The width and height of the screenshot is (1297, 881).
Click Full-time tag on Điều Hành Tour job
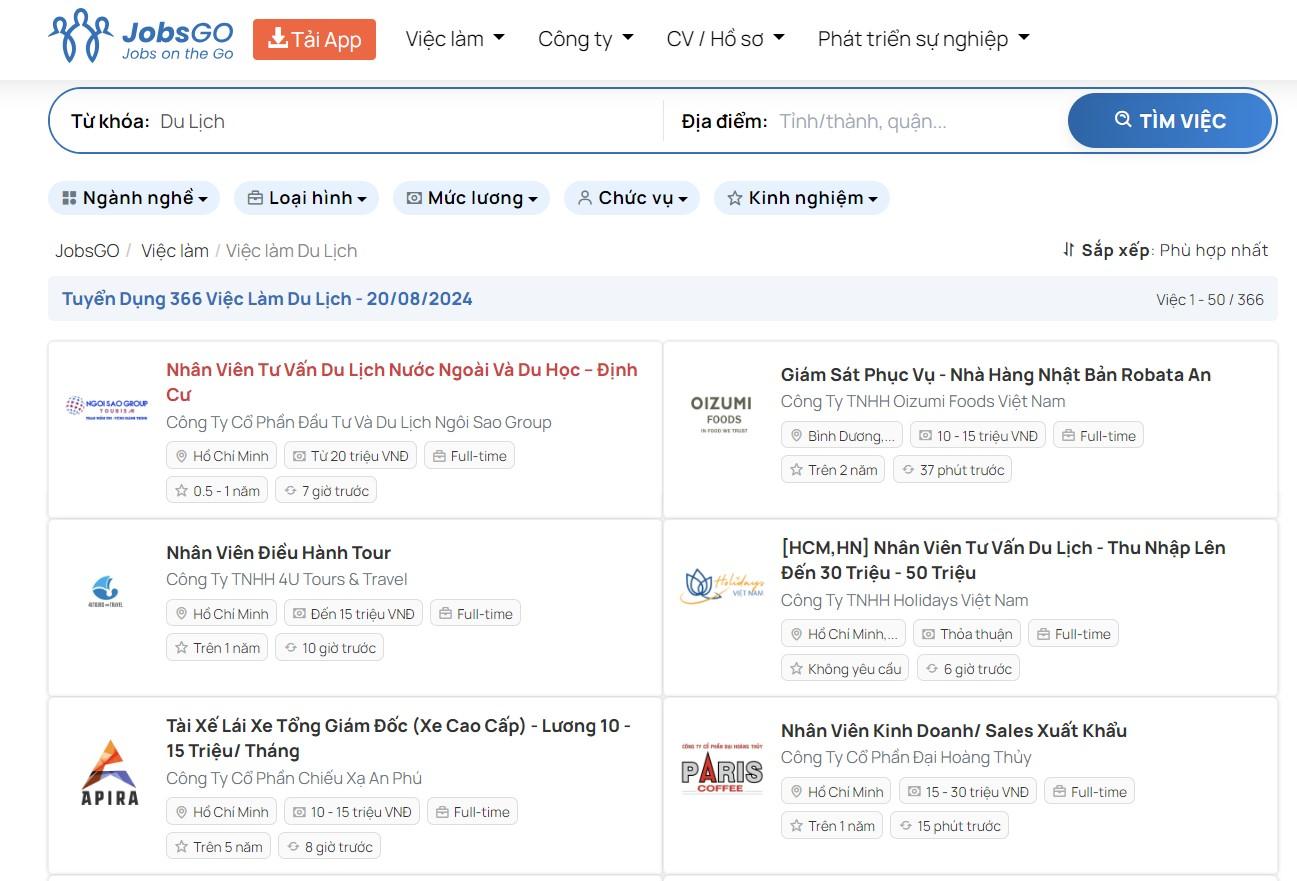475,613
